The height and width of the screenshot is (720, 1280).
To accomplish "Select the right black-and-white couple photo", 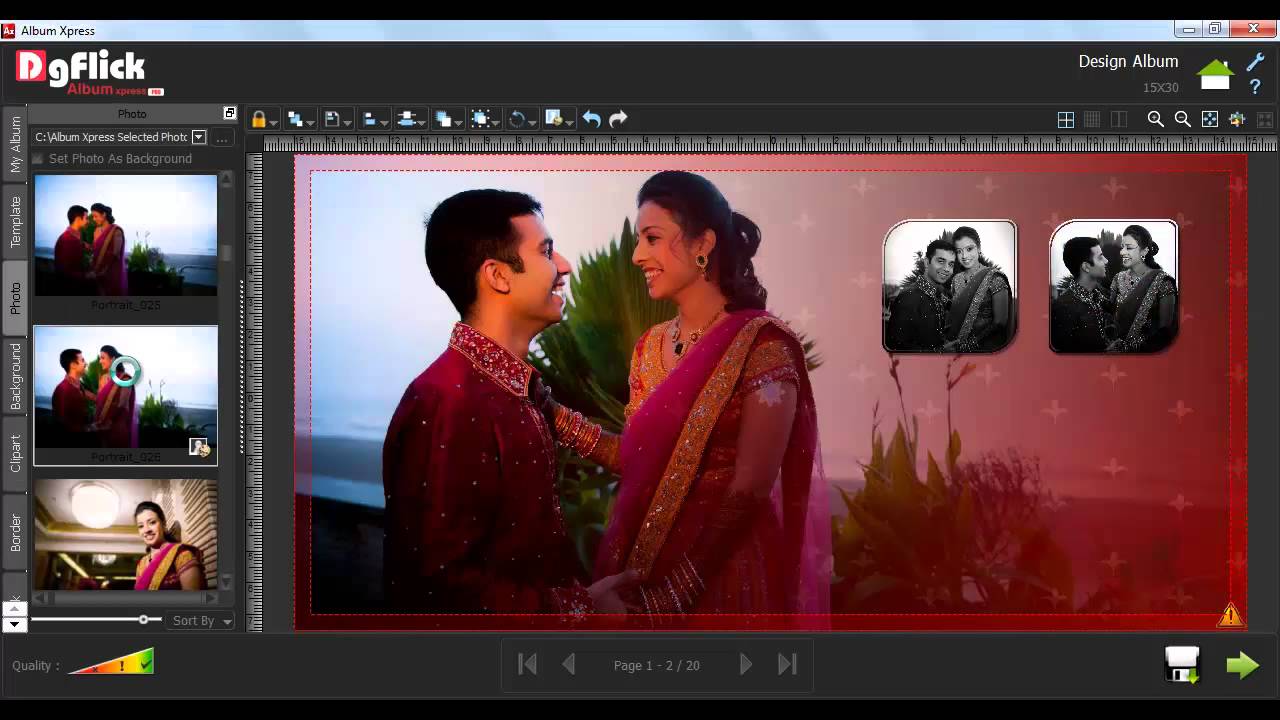I will pyautogui.click(x=1114, y=286).
